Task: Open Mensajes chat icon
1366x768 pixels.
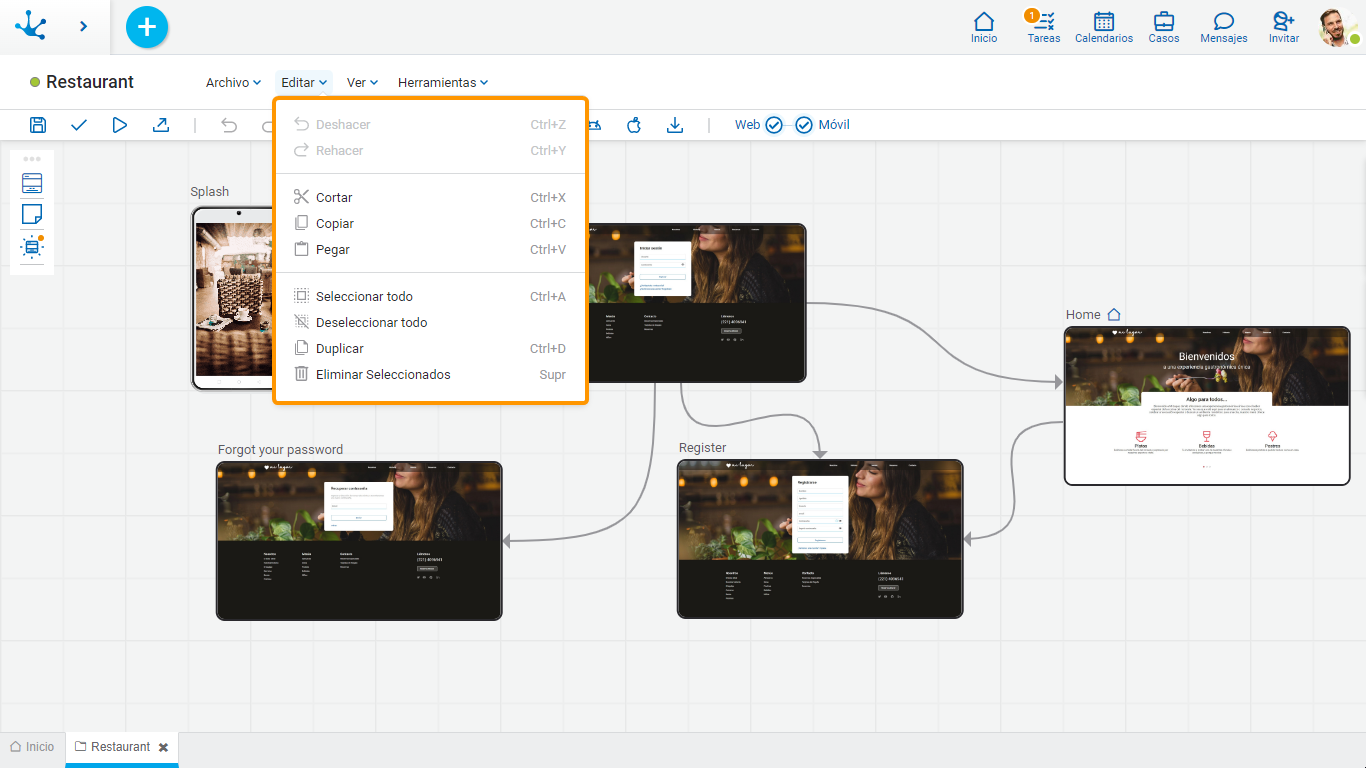Action: (1224, 27)
